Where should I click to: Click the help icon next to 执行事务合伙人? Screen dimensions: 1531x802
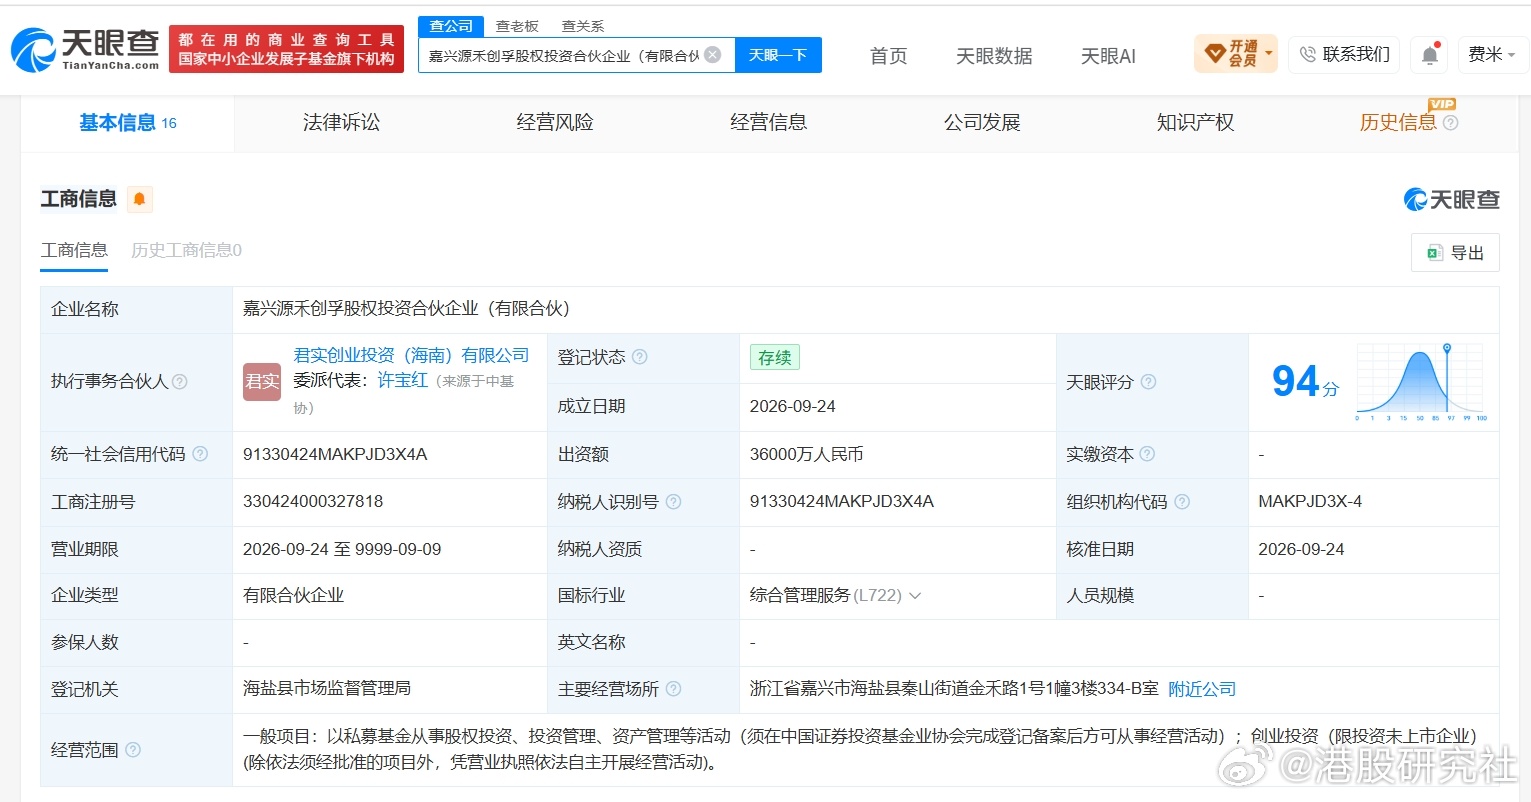click(x=180, y=381)
